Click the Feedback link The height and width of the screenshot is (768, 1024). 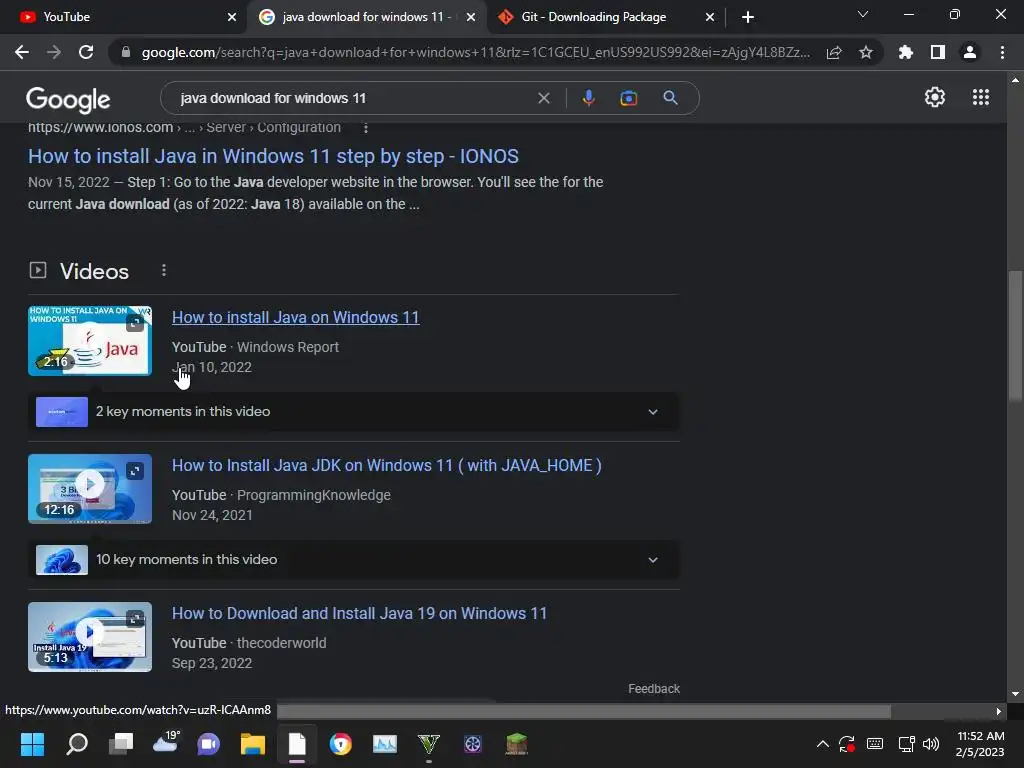click(654, 689)
